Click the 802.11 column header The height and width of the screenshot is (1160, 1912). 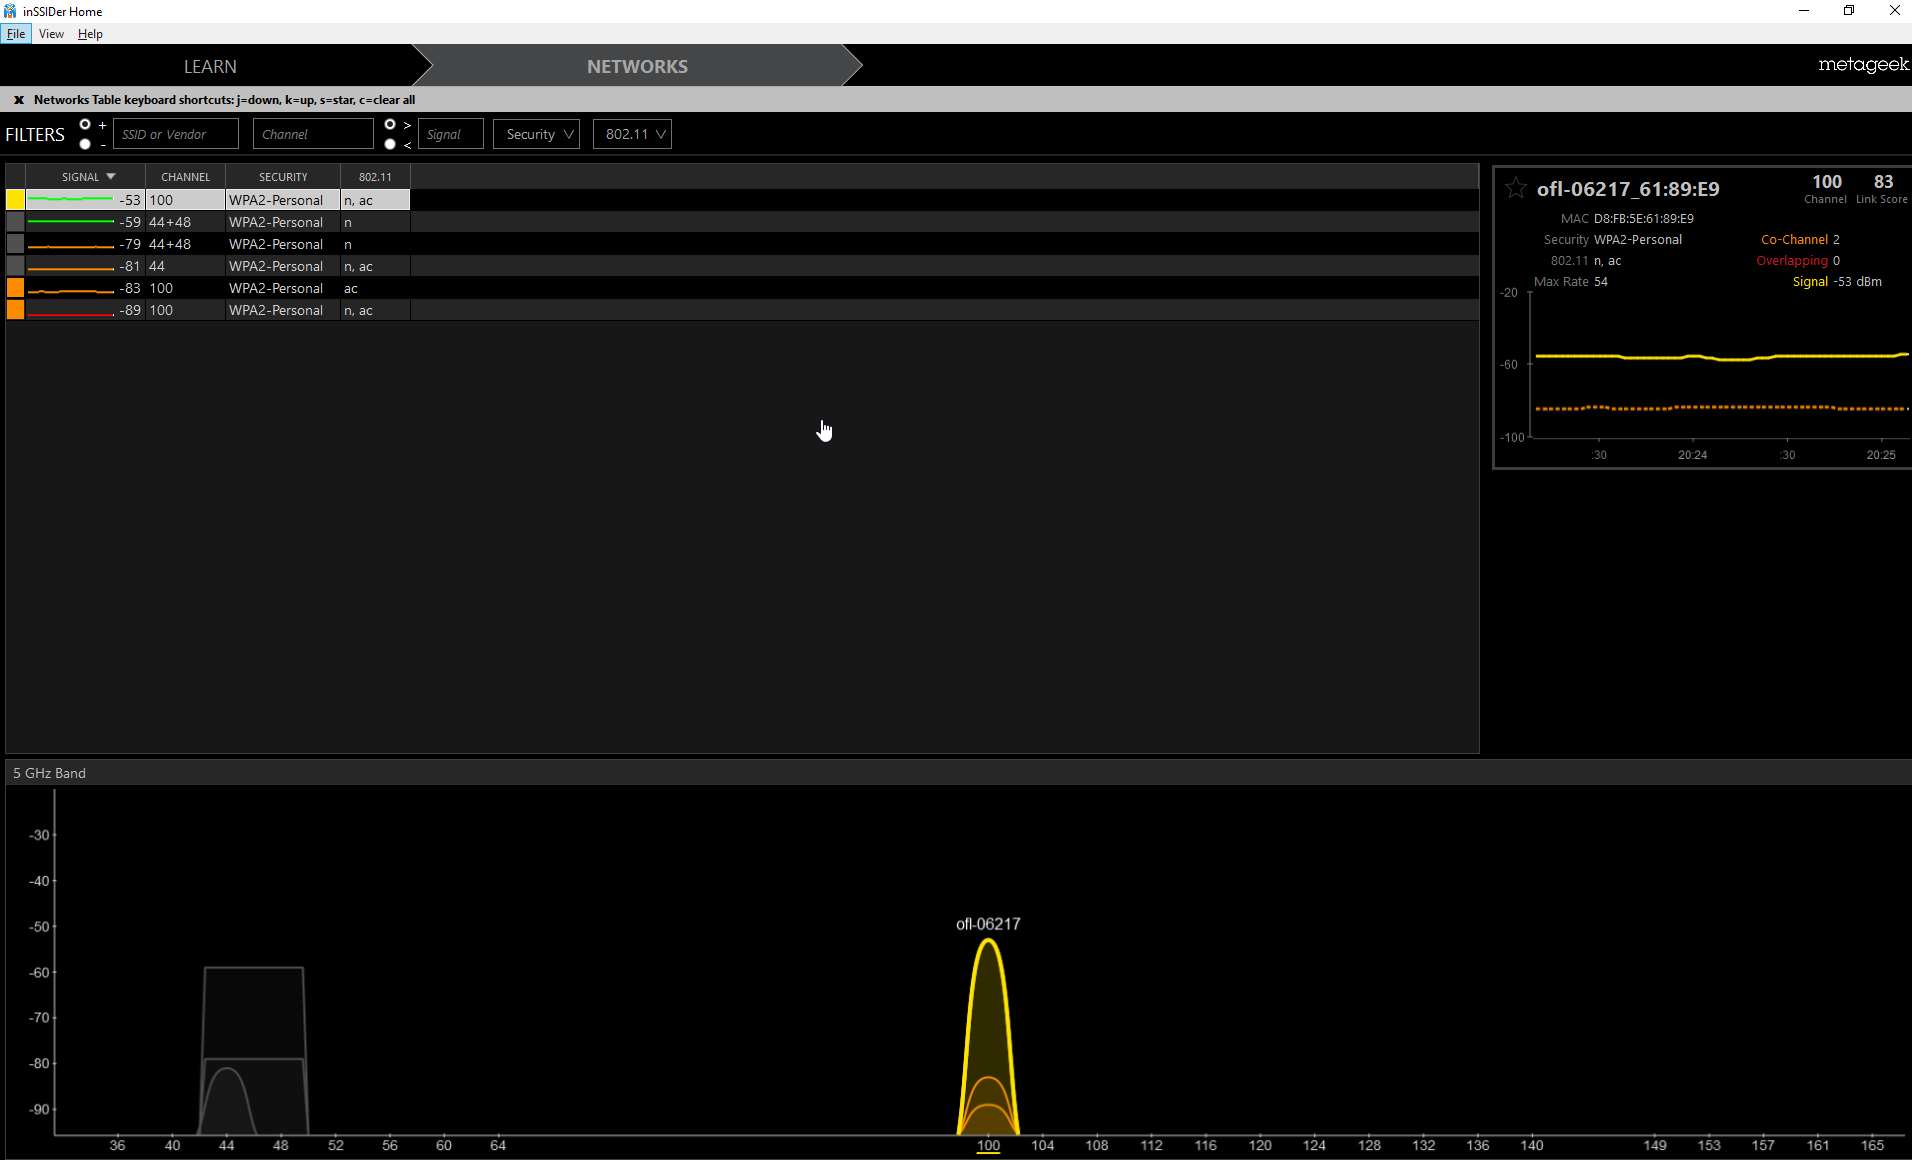373,176
